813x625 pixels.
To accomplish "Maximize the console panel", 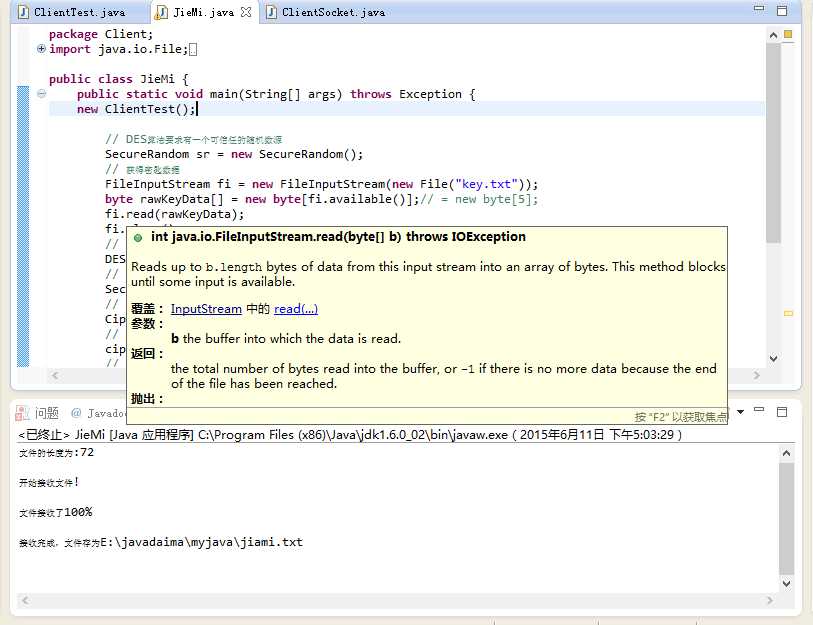I will click(x=782, y=412).
